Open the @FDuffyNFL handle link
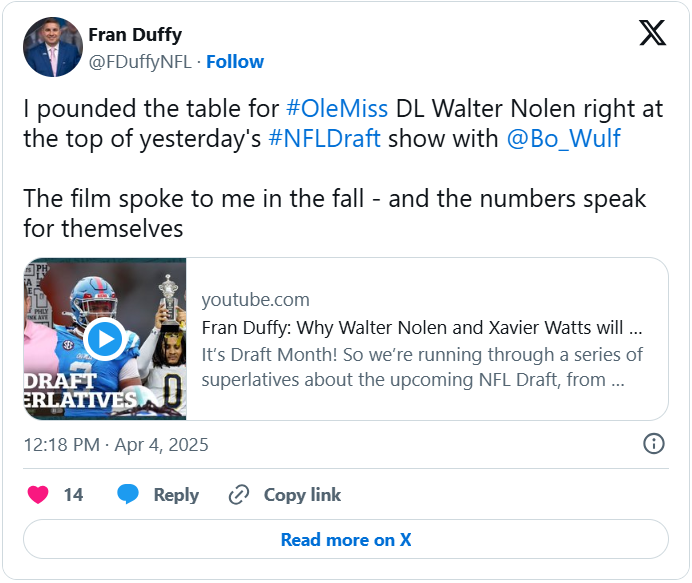 [140, 62]
